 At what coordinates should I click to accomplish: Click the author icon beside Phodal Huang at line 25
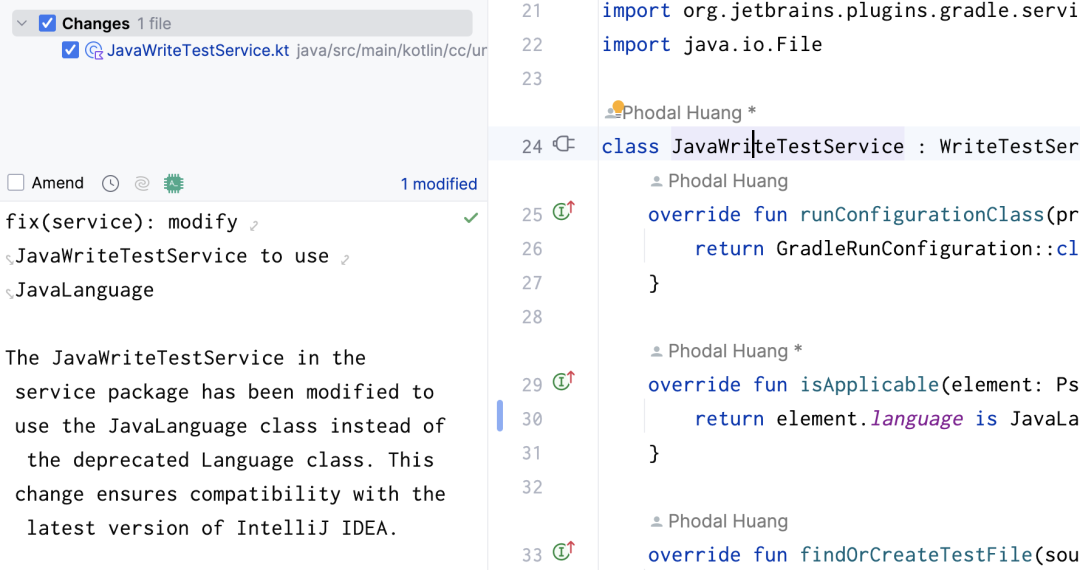(x=656, y=181)
